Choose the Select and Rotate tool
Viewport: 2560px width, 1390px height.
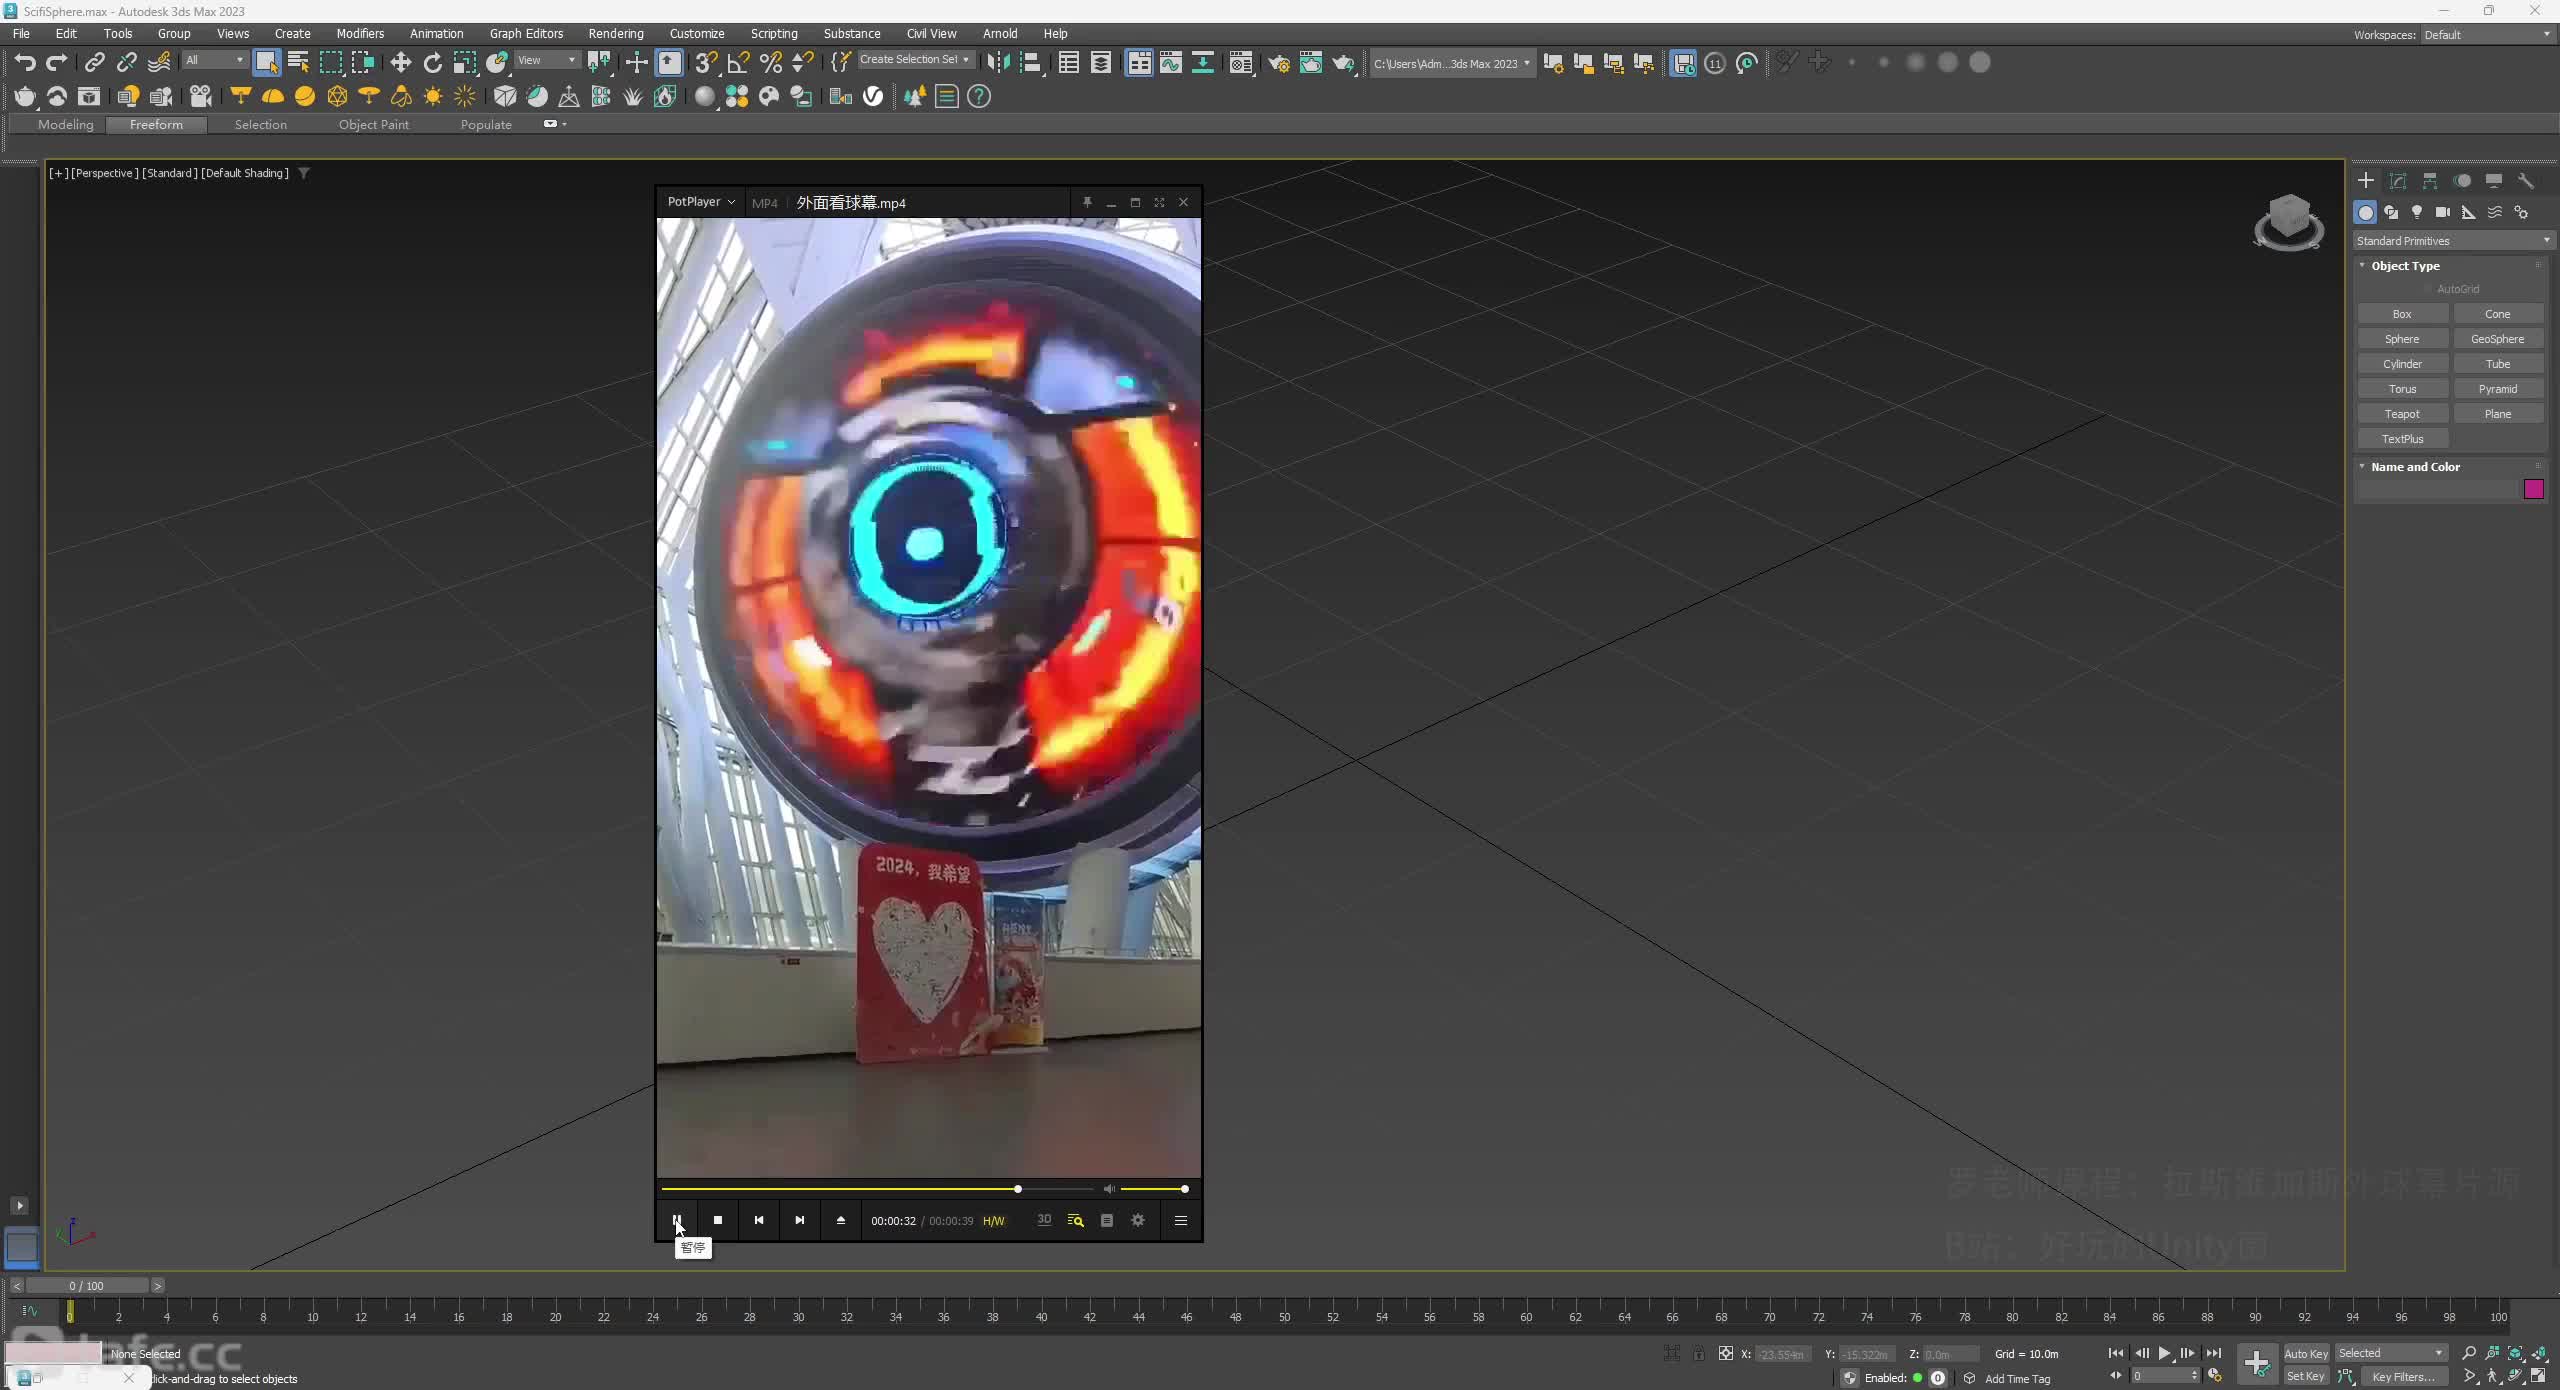coord(432,63)
